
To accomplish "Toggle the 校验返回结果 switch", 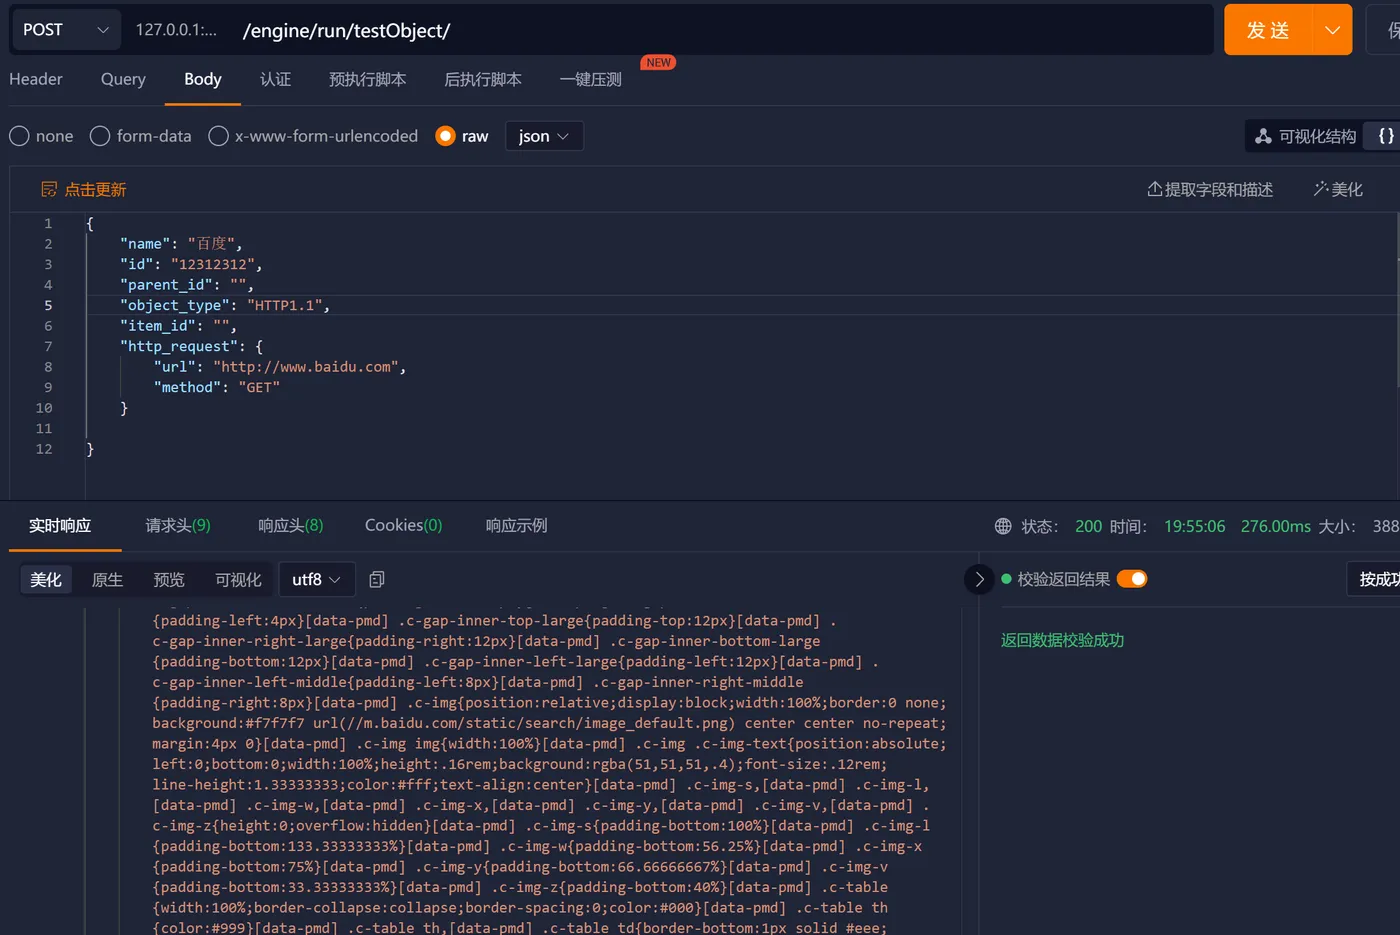I will (x=1132, y=579).
